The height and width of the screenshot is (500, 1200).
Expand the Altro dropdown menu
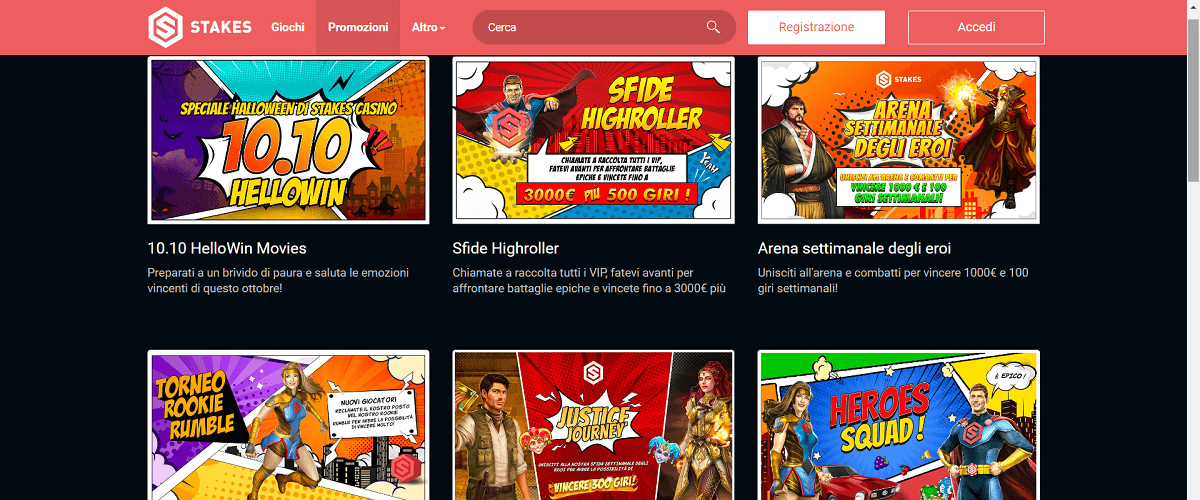[429, 27]
